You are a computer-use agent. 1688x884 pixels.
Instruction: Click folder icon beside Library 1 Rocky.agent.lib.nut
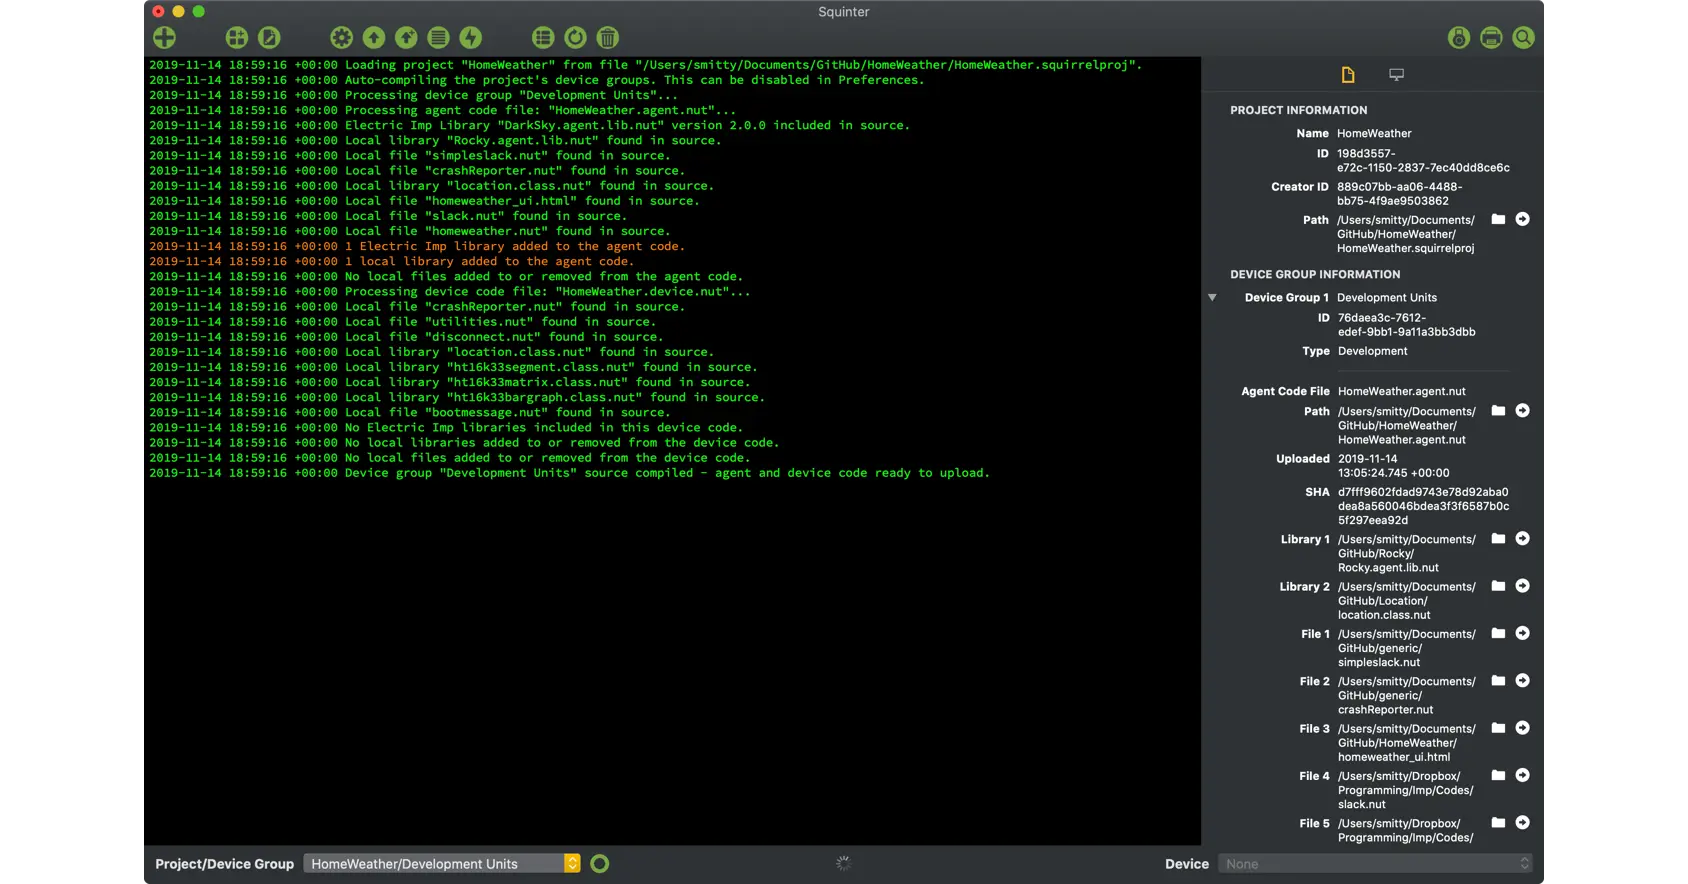pyautogui.click(x=1498, y=539)
